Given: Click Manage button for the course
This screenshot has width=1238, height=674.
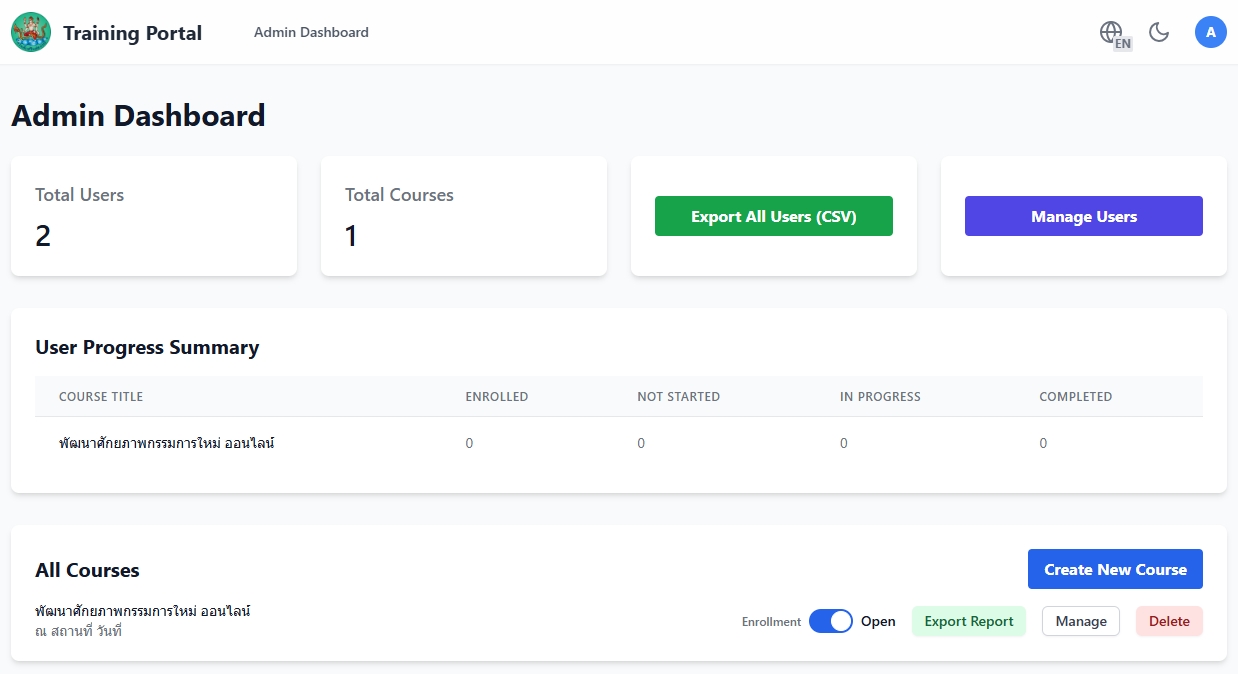Looking at the screenshot, I should pyautogui.click(x=1080, y=621).
